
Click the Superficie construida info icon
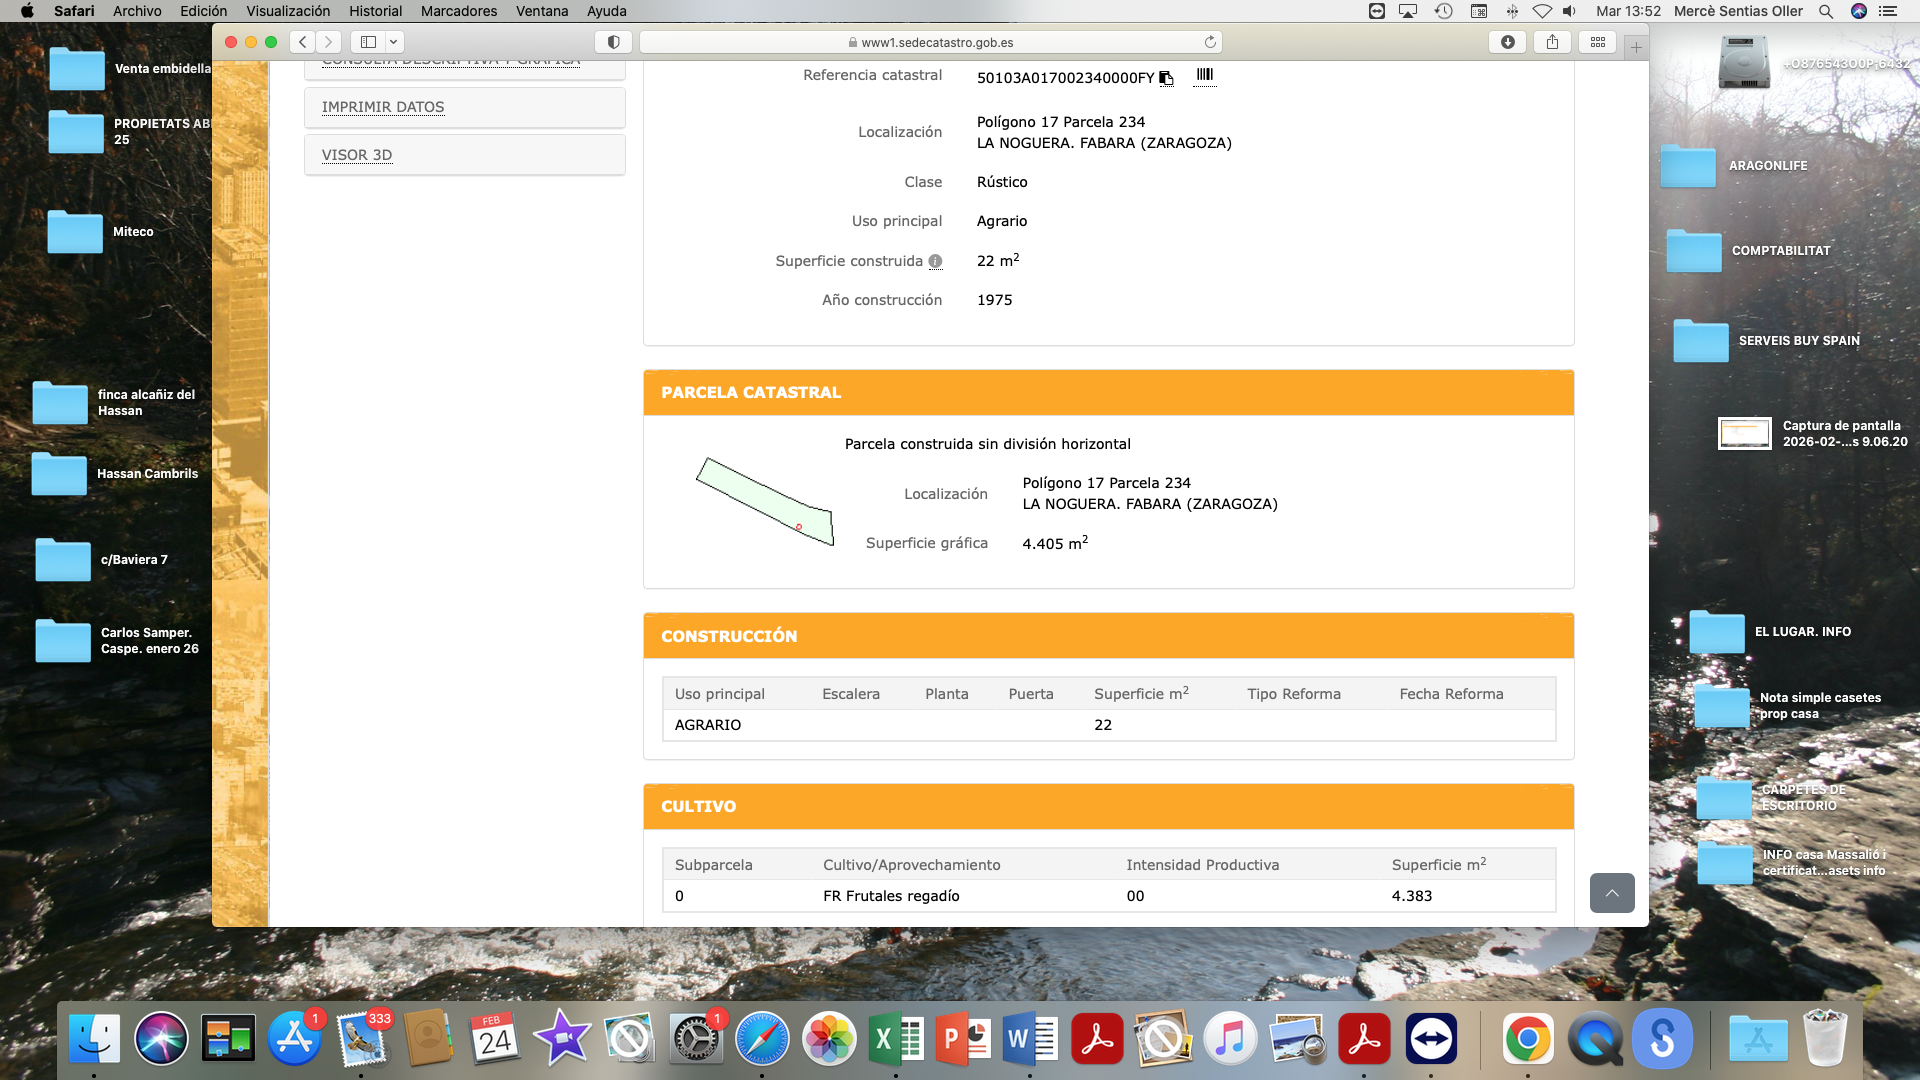pyautogui.click(x=935, y=261)
